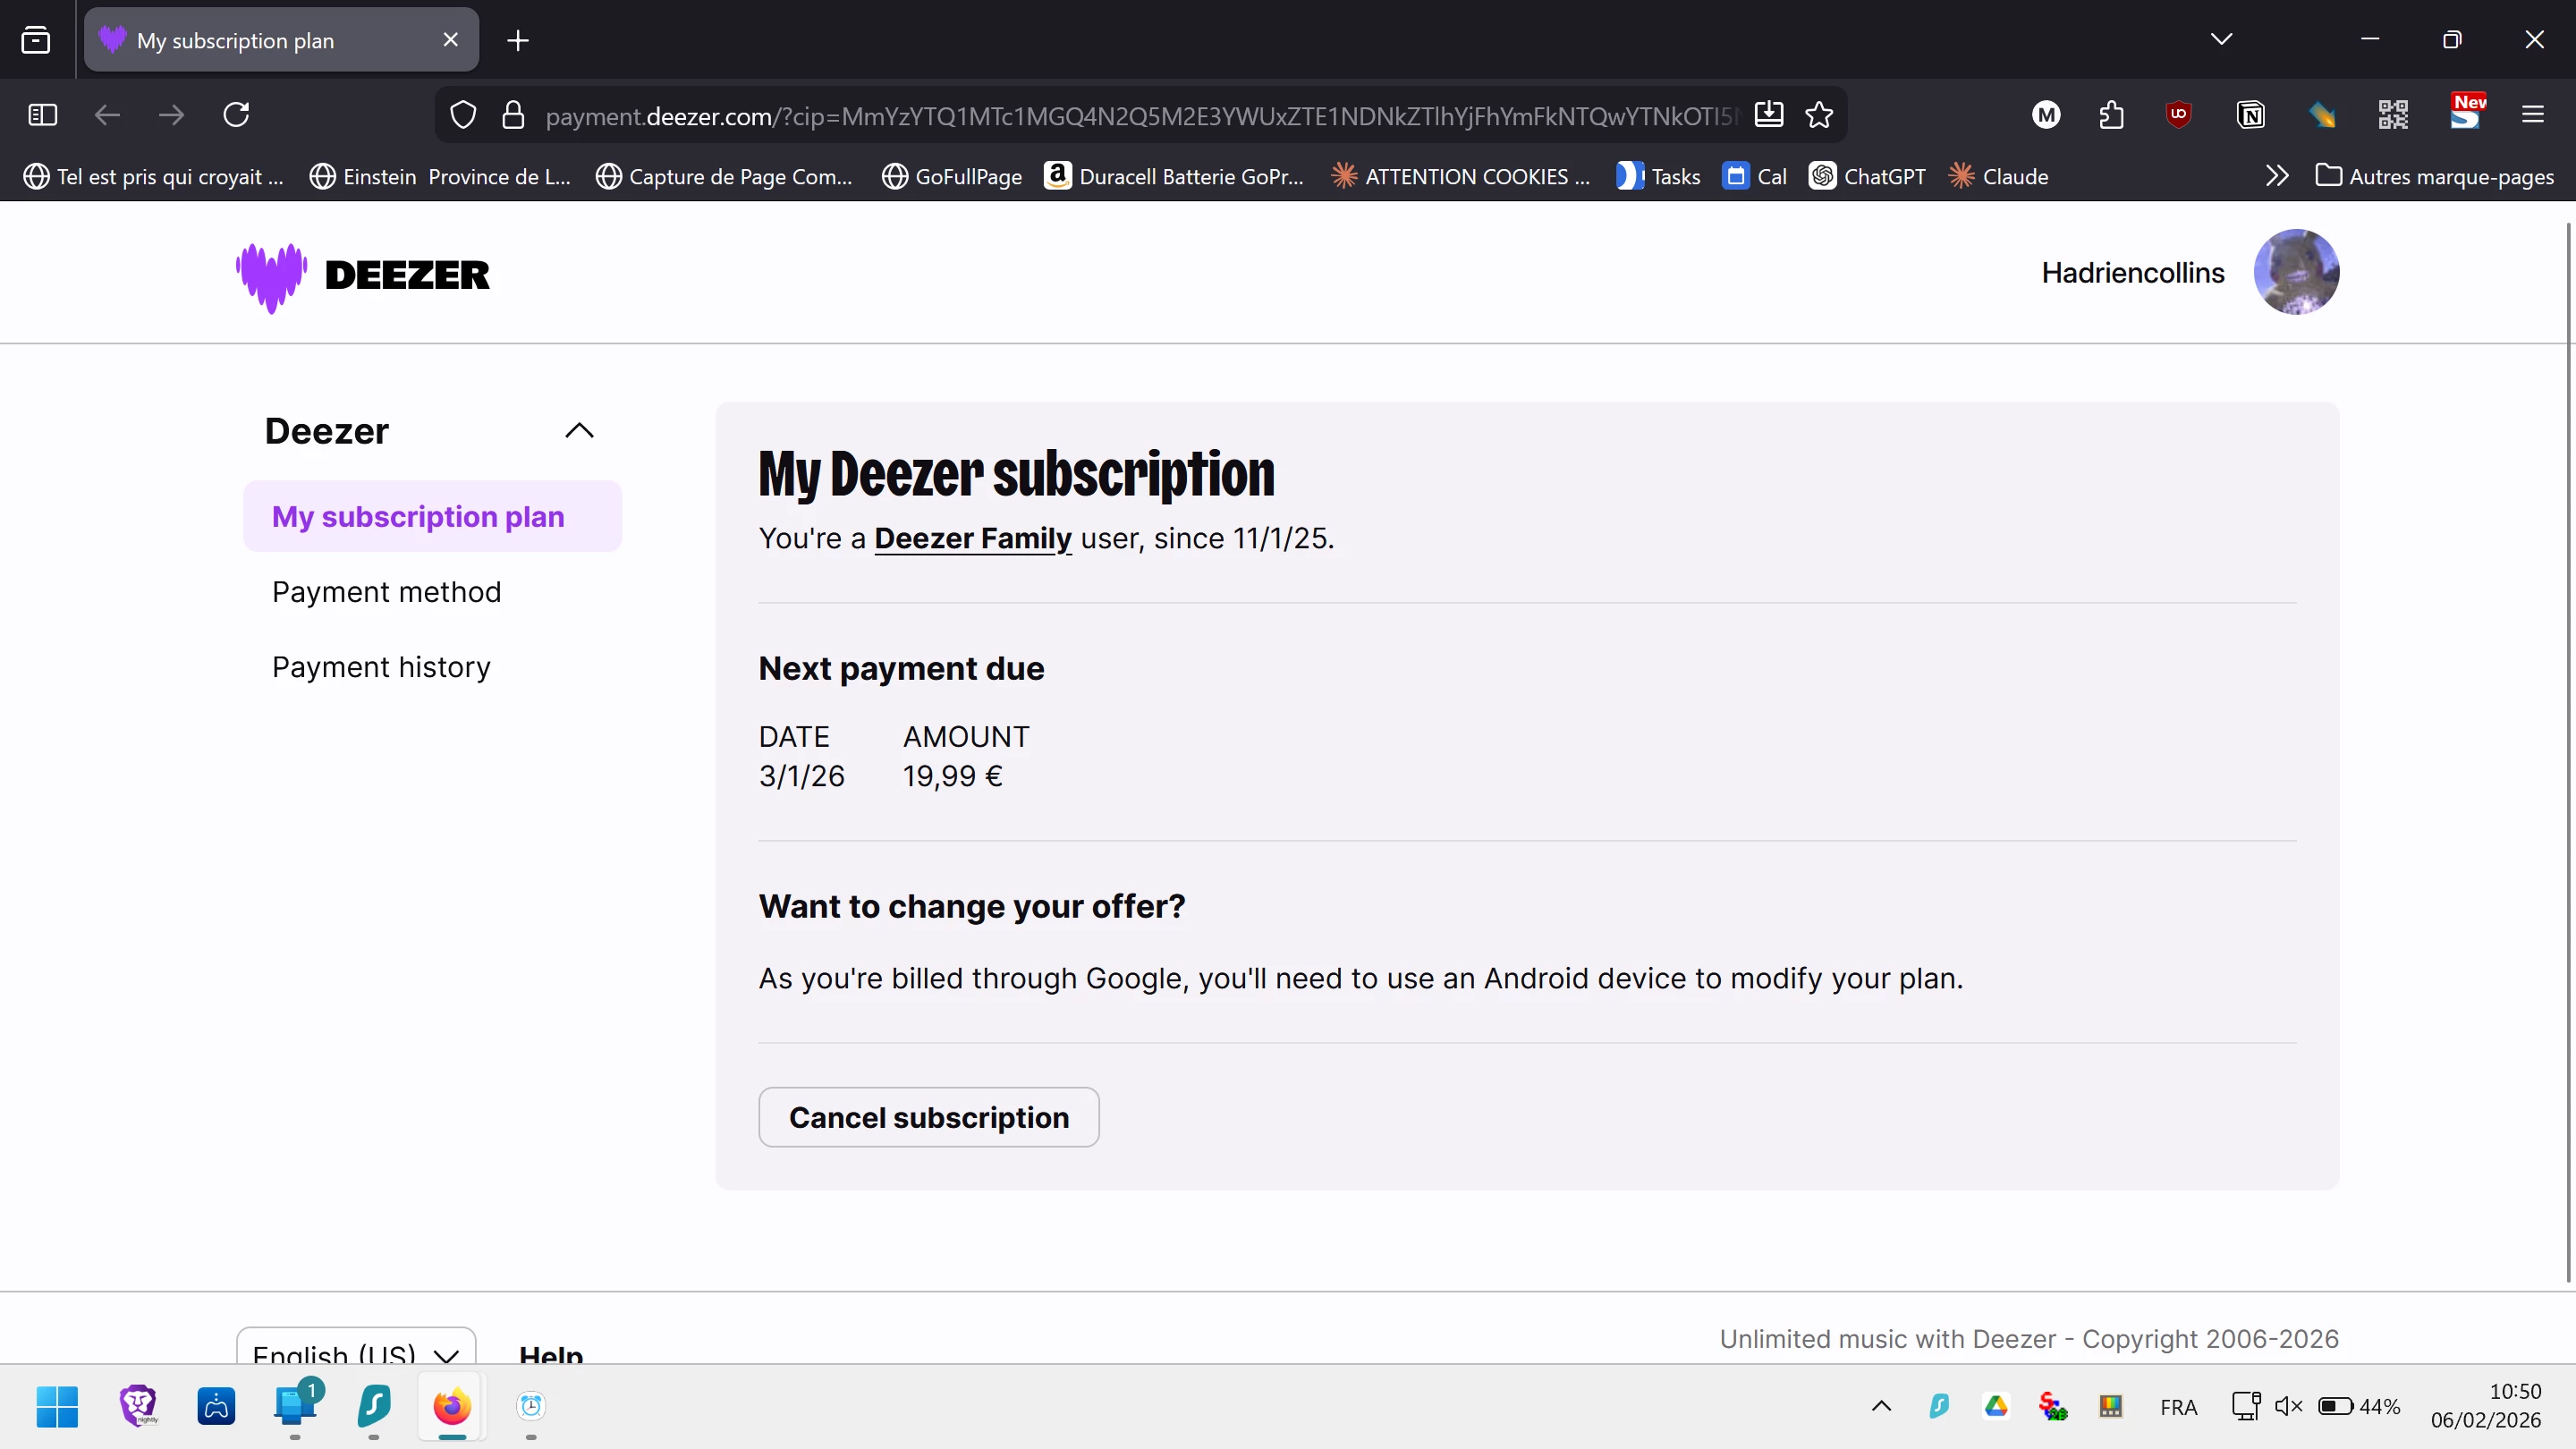
Task: Toggle the muted volume tray icon
Action: [2288, 1406]
